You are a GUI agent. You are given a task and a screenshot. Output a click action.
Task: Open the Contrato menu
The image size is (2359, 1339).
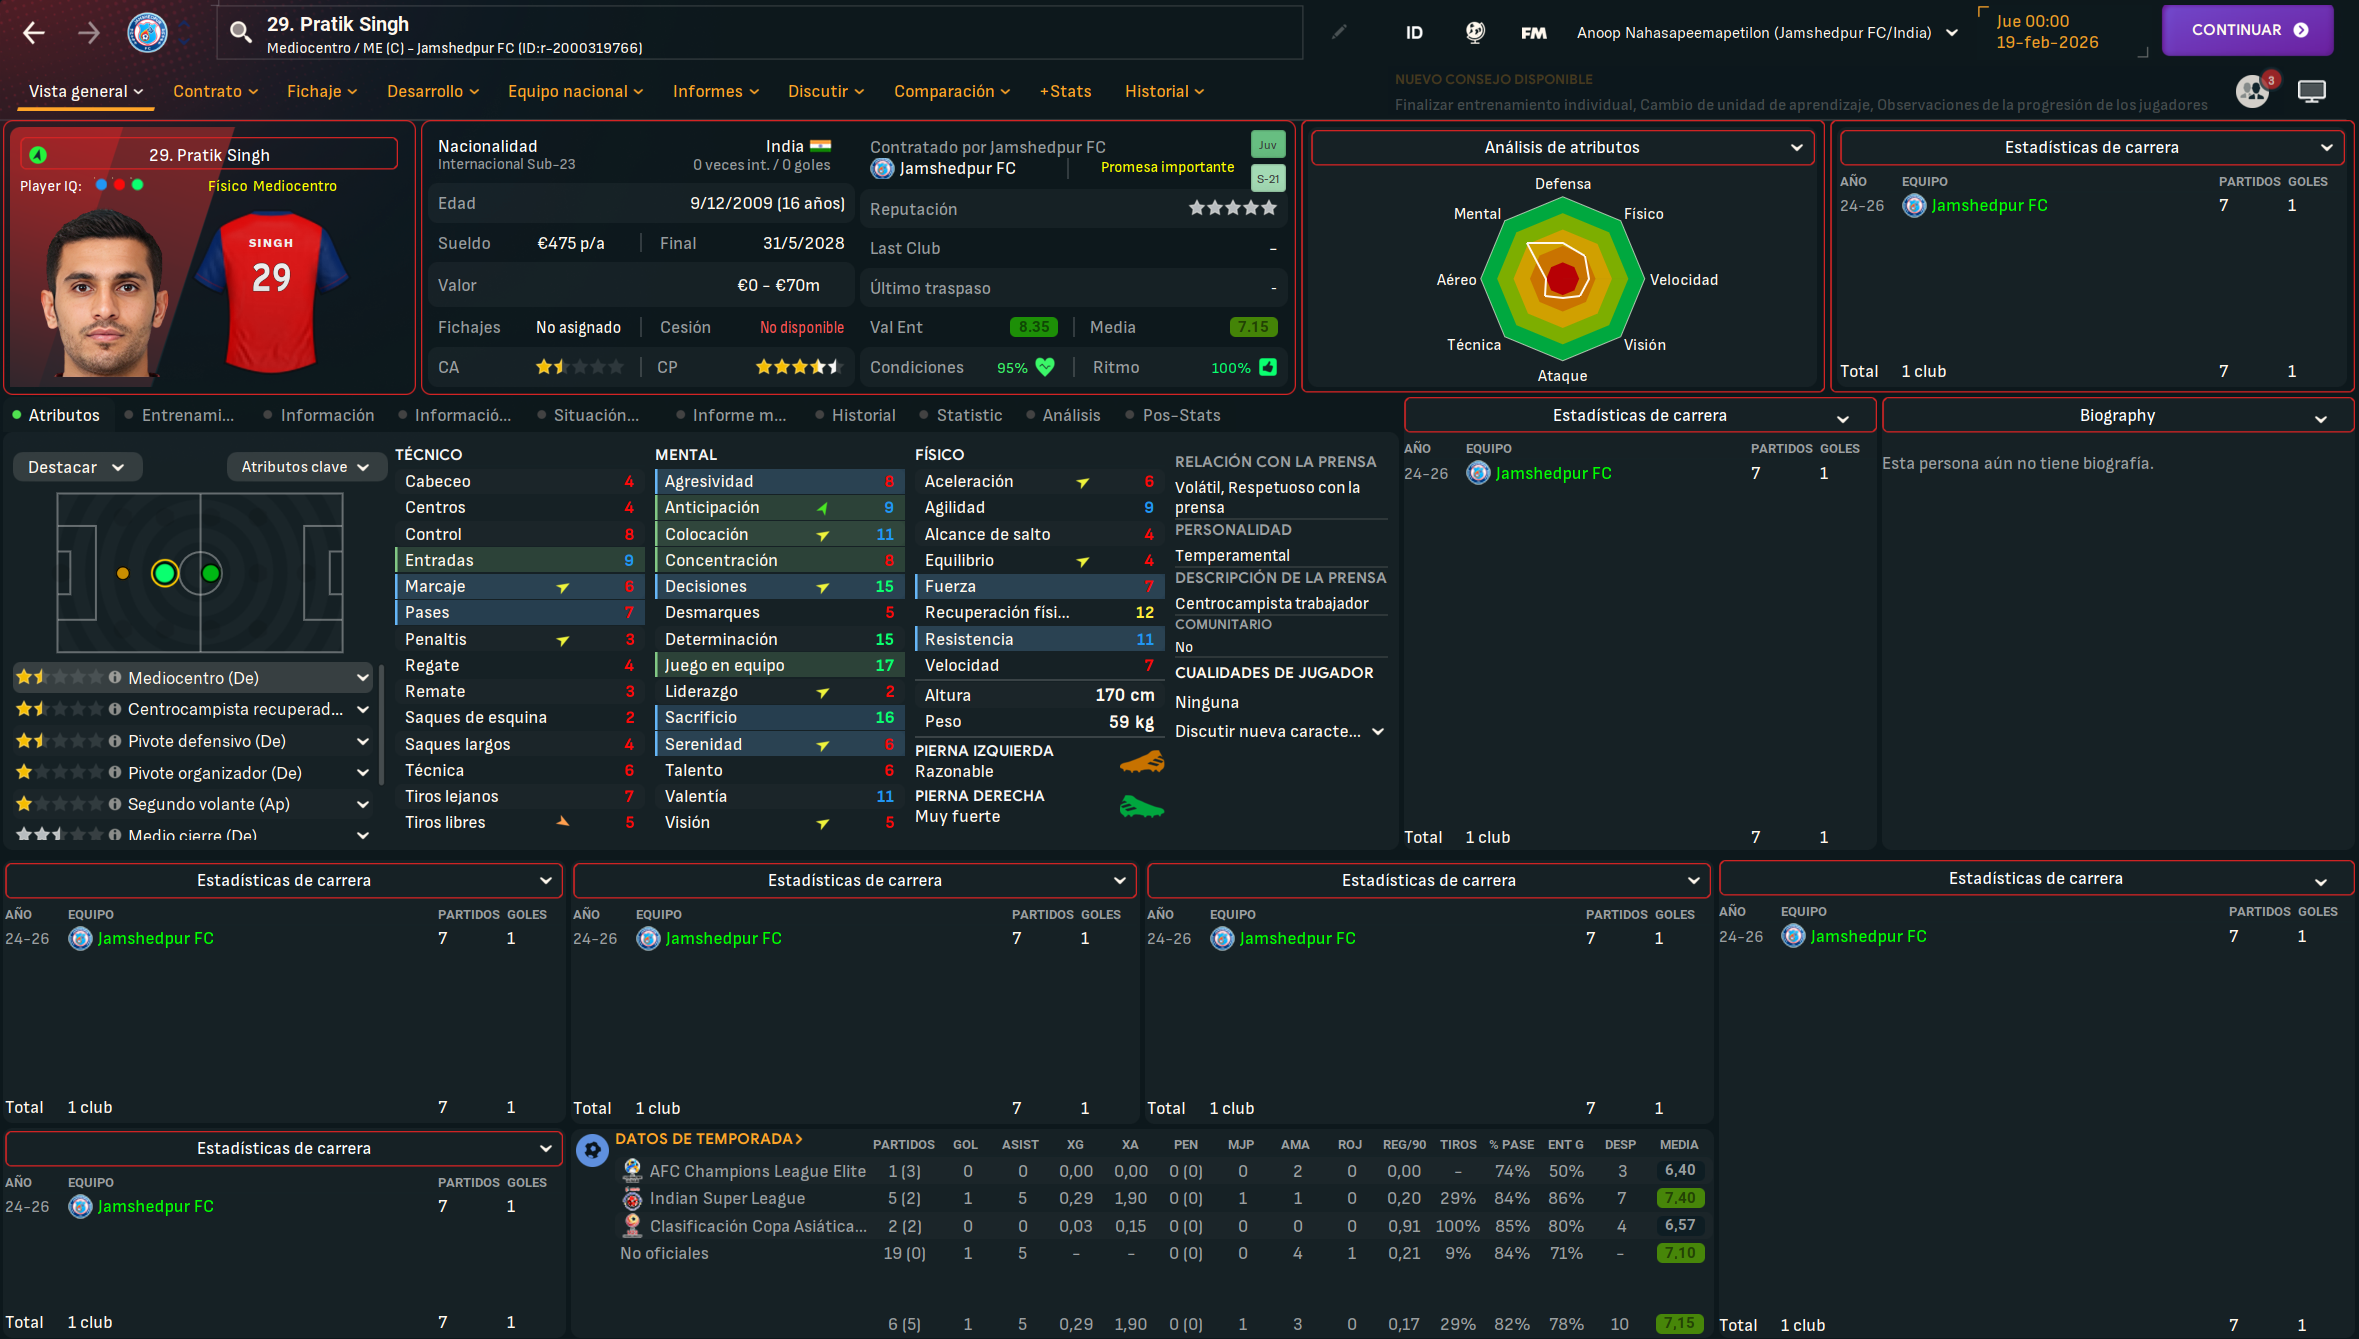coord(215,91)
